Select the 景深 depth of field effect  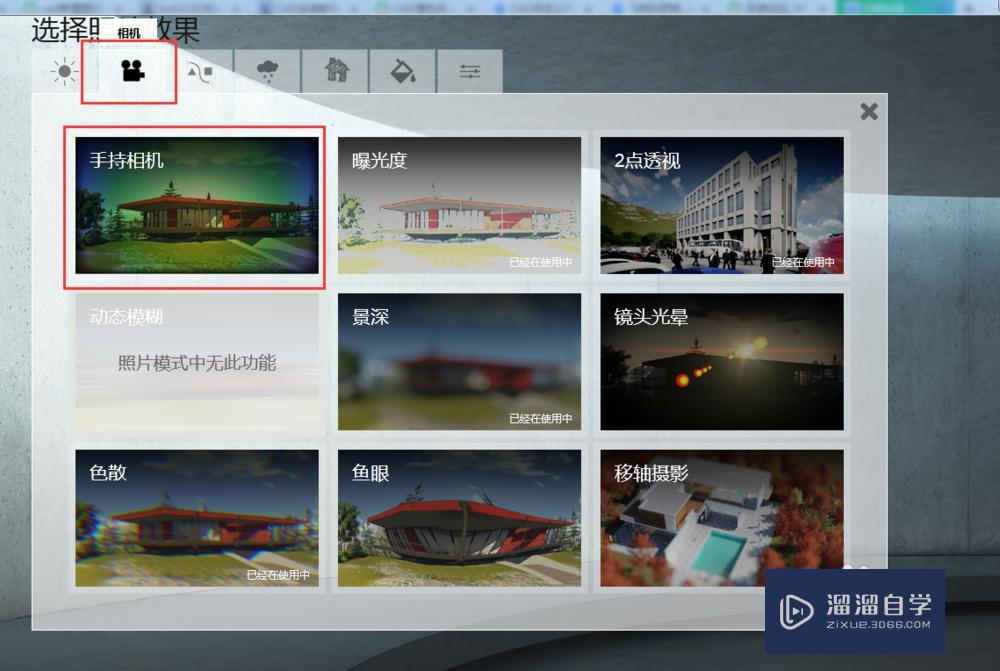[x=459, y=362]
